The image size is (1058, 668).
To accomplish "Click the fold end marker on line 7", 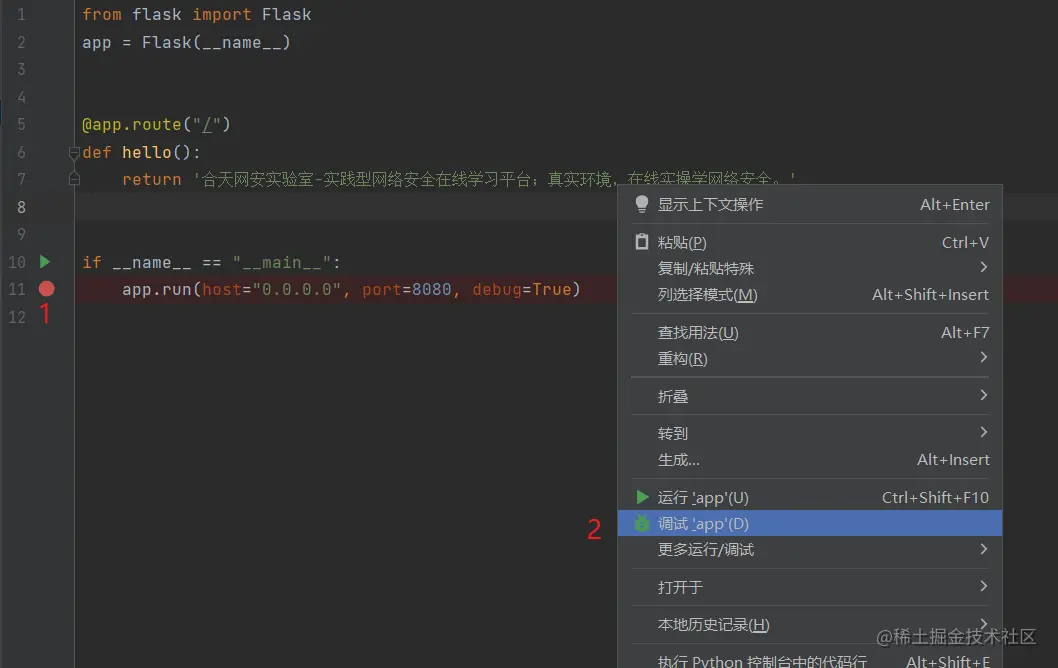I will click(x=74, y=179).
